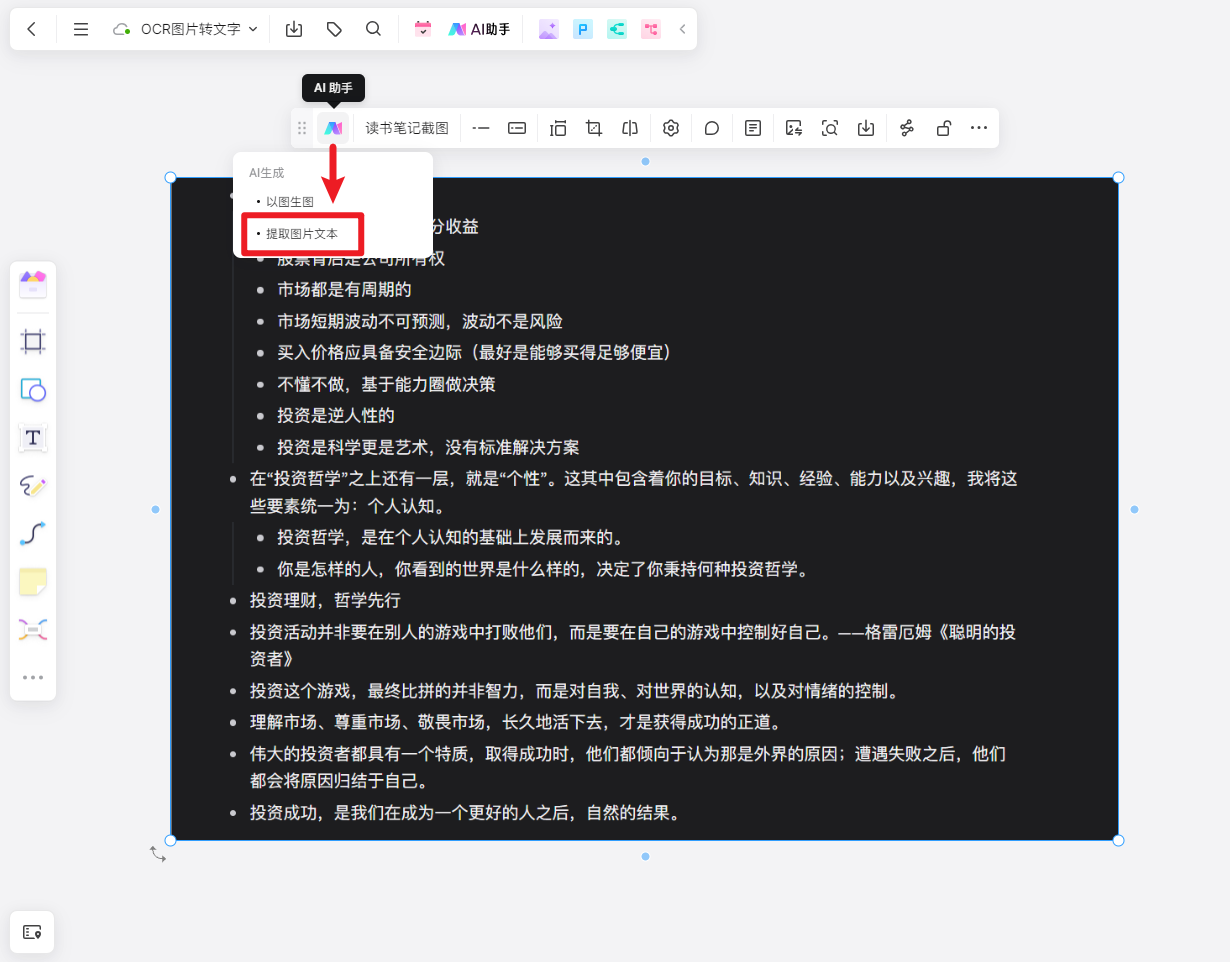Open the Mind Map tool
This screenshot has width=1230, height=962.
[x=33, y=629]
